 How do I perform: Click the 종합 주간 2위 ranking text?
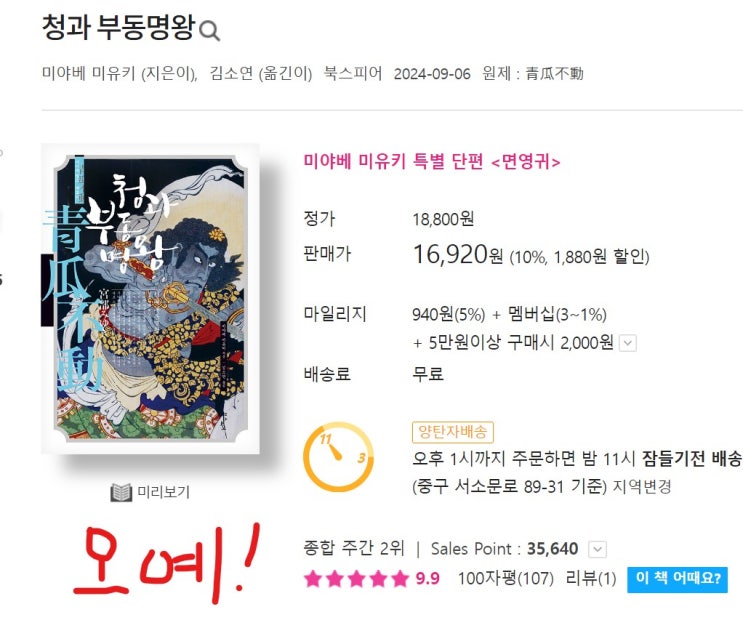[x=353, y=548]
